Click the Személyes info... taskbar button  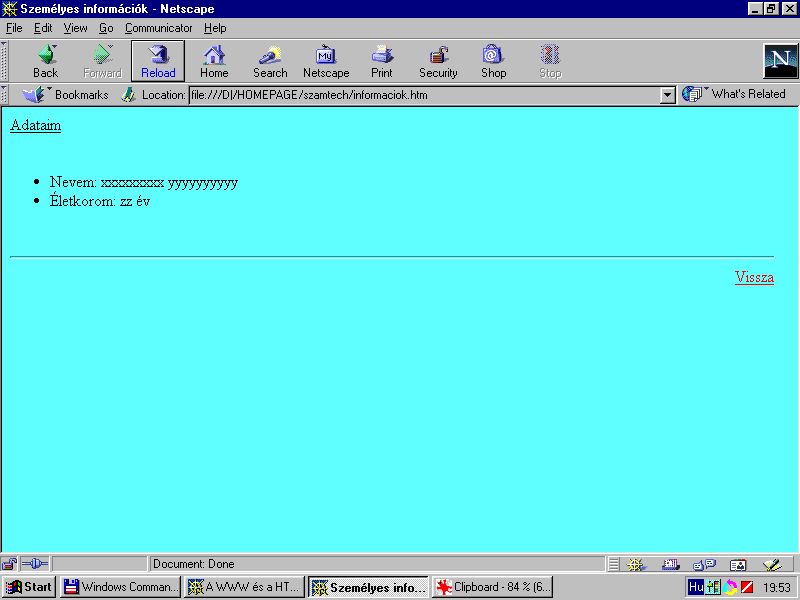pos(369,587)
